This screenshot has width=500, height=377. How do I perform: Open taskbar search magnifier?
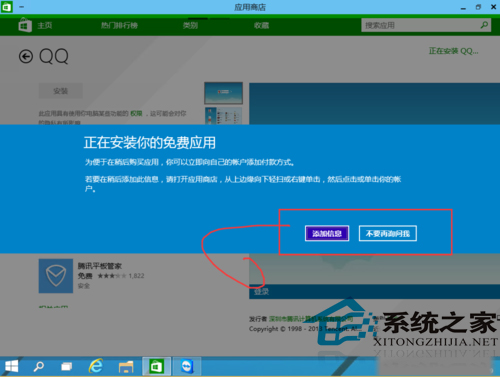click(x=39, y=366)
